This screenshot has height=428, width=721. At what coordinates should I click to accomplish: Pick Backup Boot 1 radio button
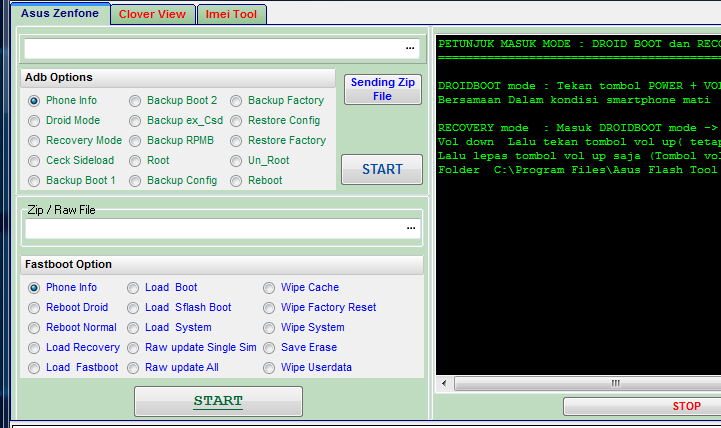coord(34,181)
